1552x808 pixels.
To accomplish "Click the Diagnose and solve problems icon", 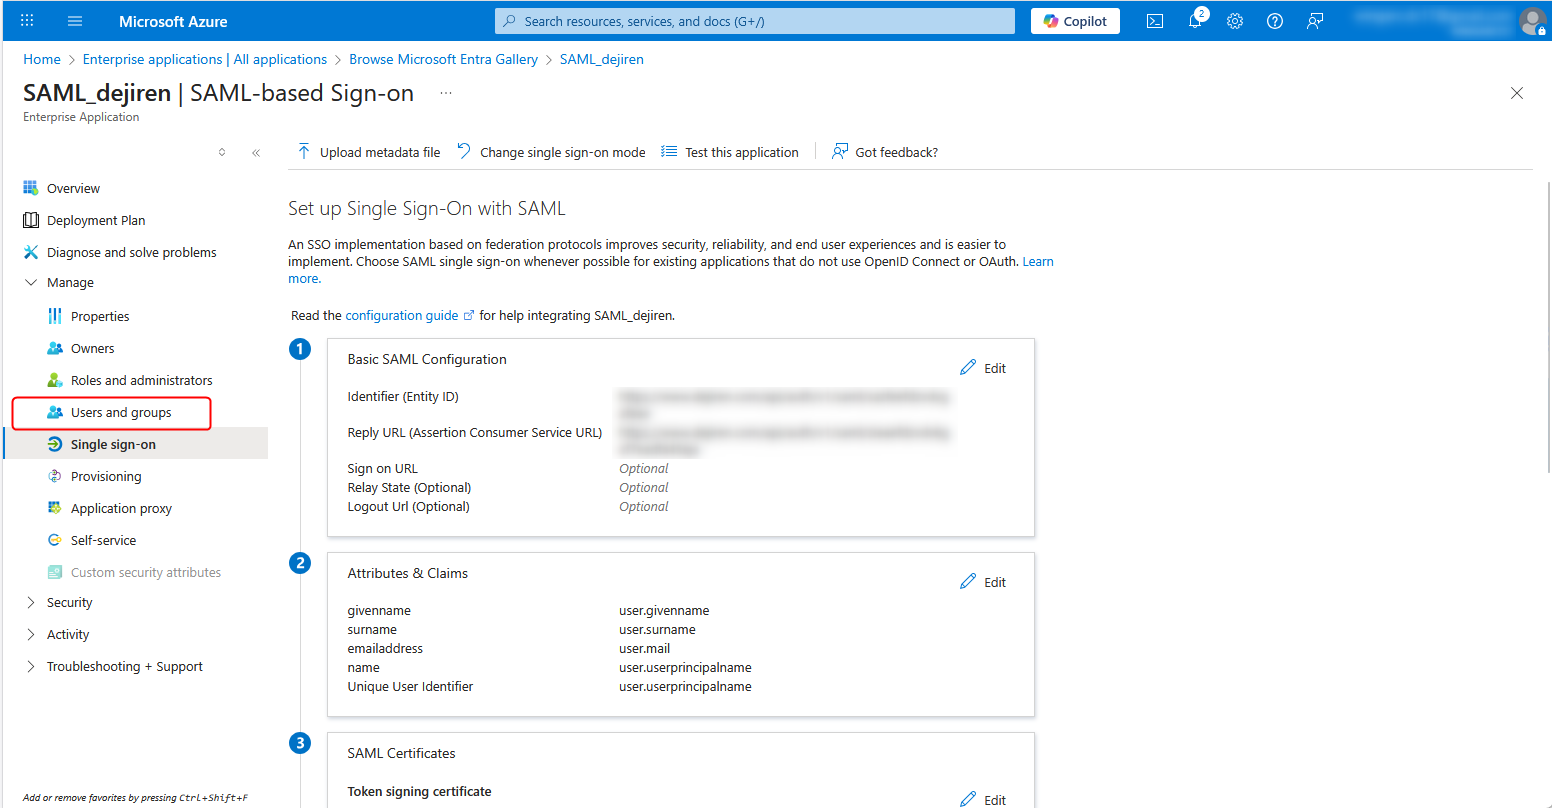I will (x=31, y=252).
